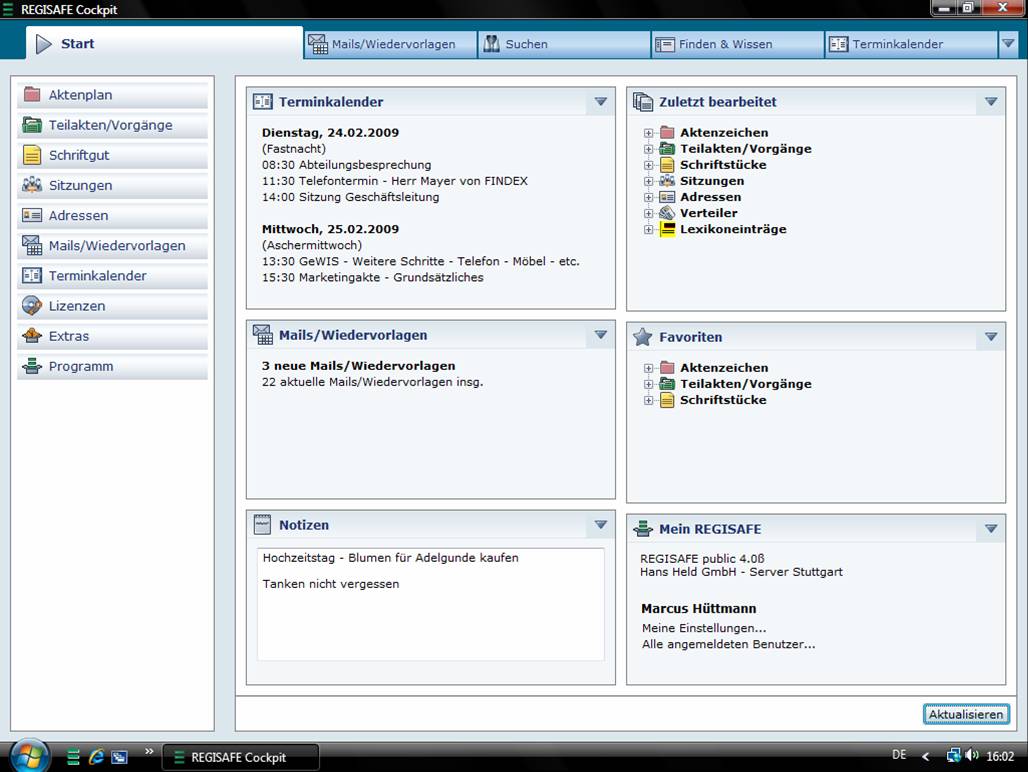
Task: Expand Schriftstücke in Zuletzt bearbeitet
Action: point(648,165)
